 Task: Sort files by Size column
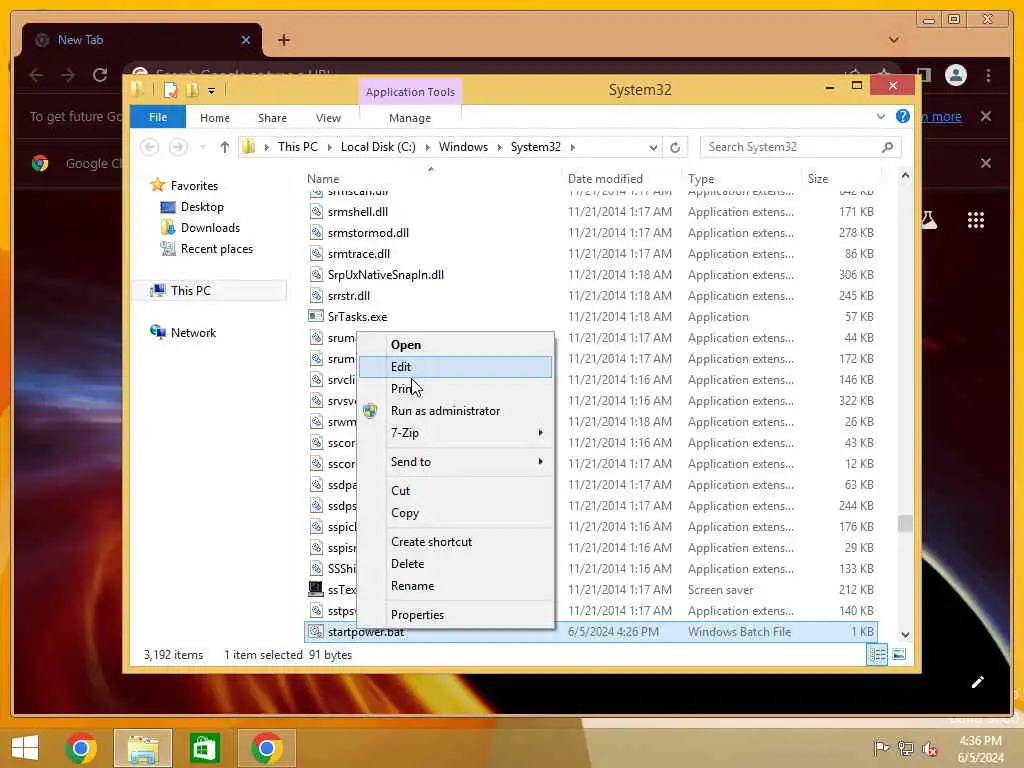pos(818,178)
